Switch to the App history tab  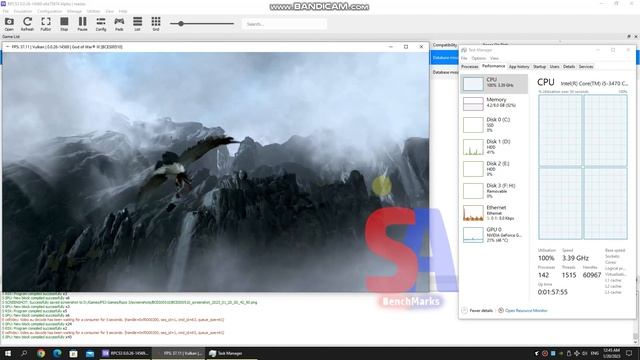519,67
